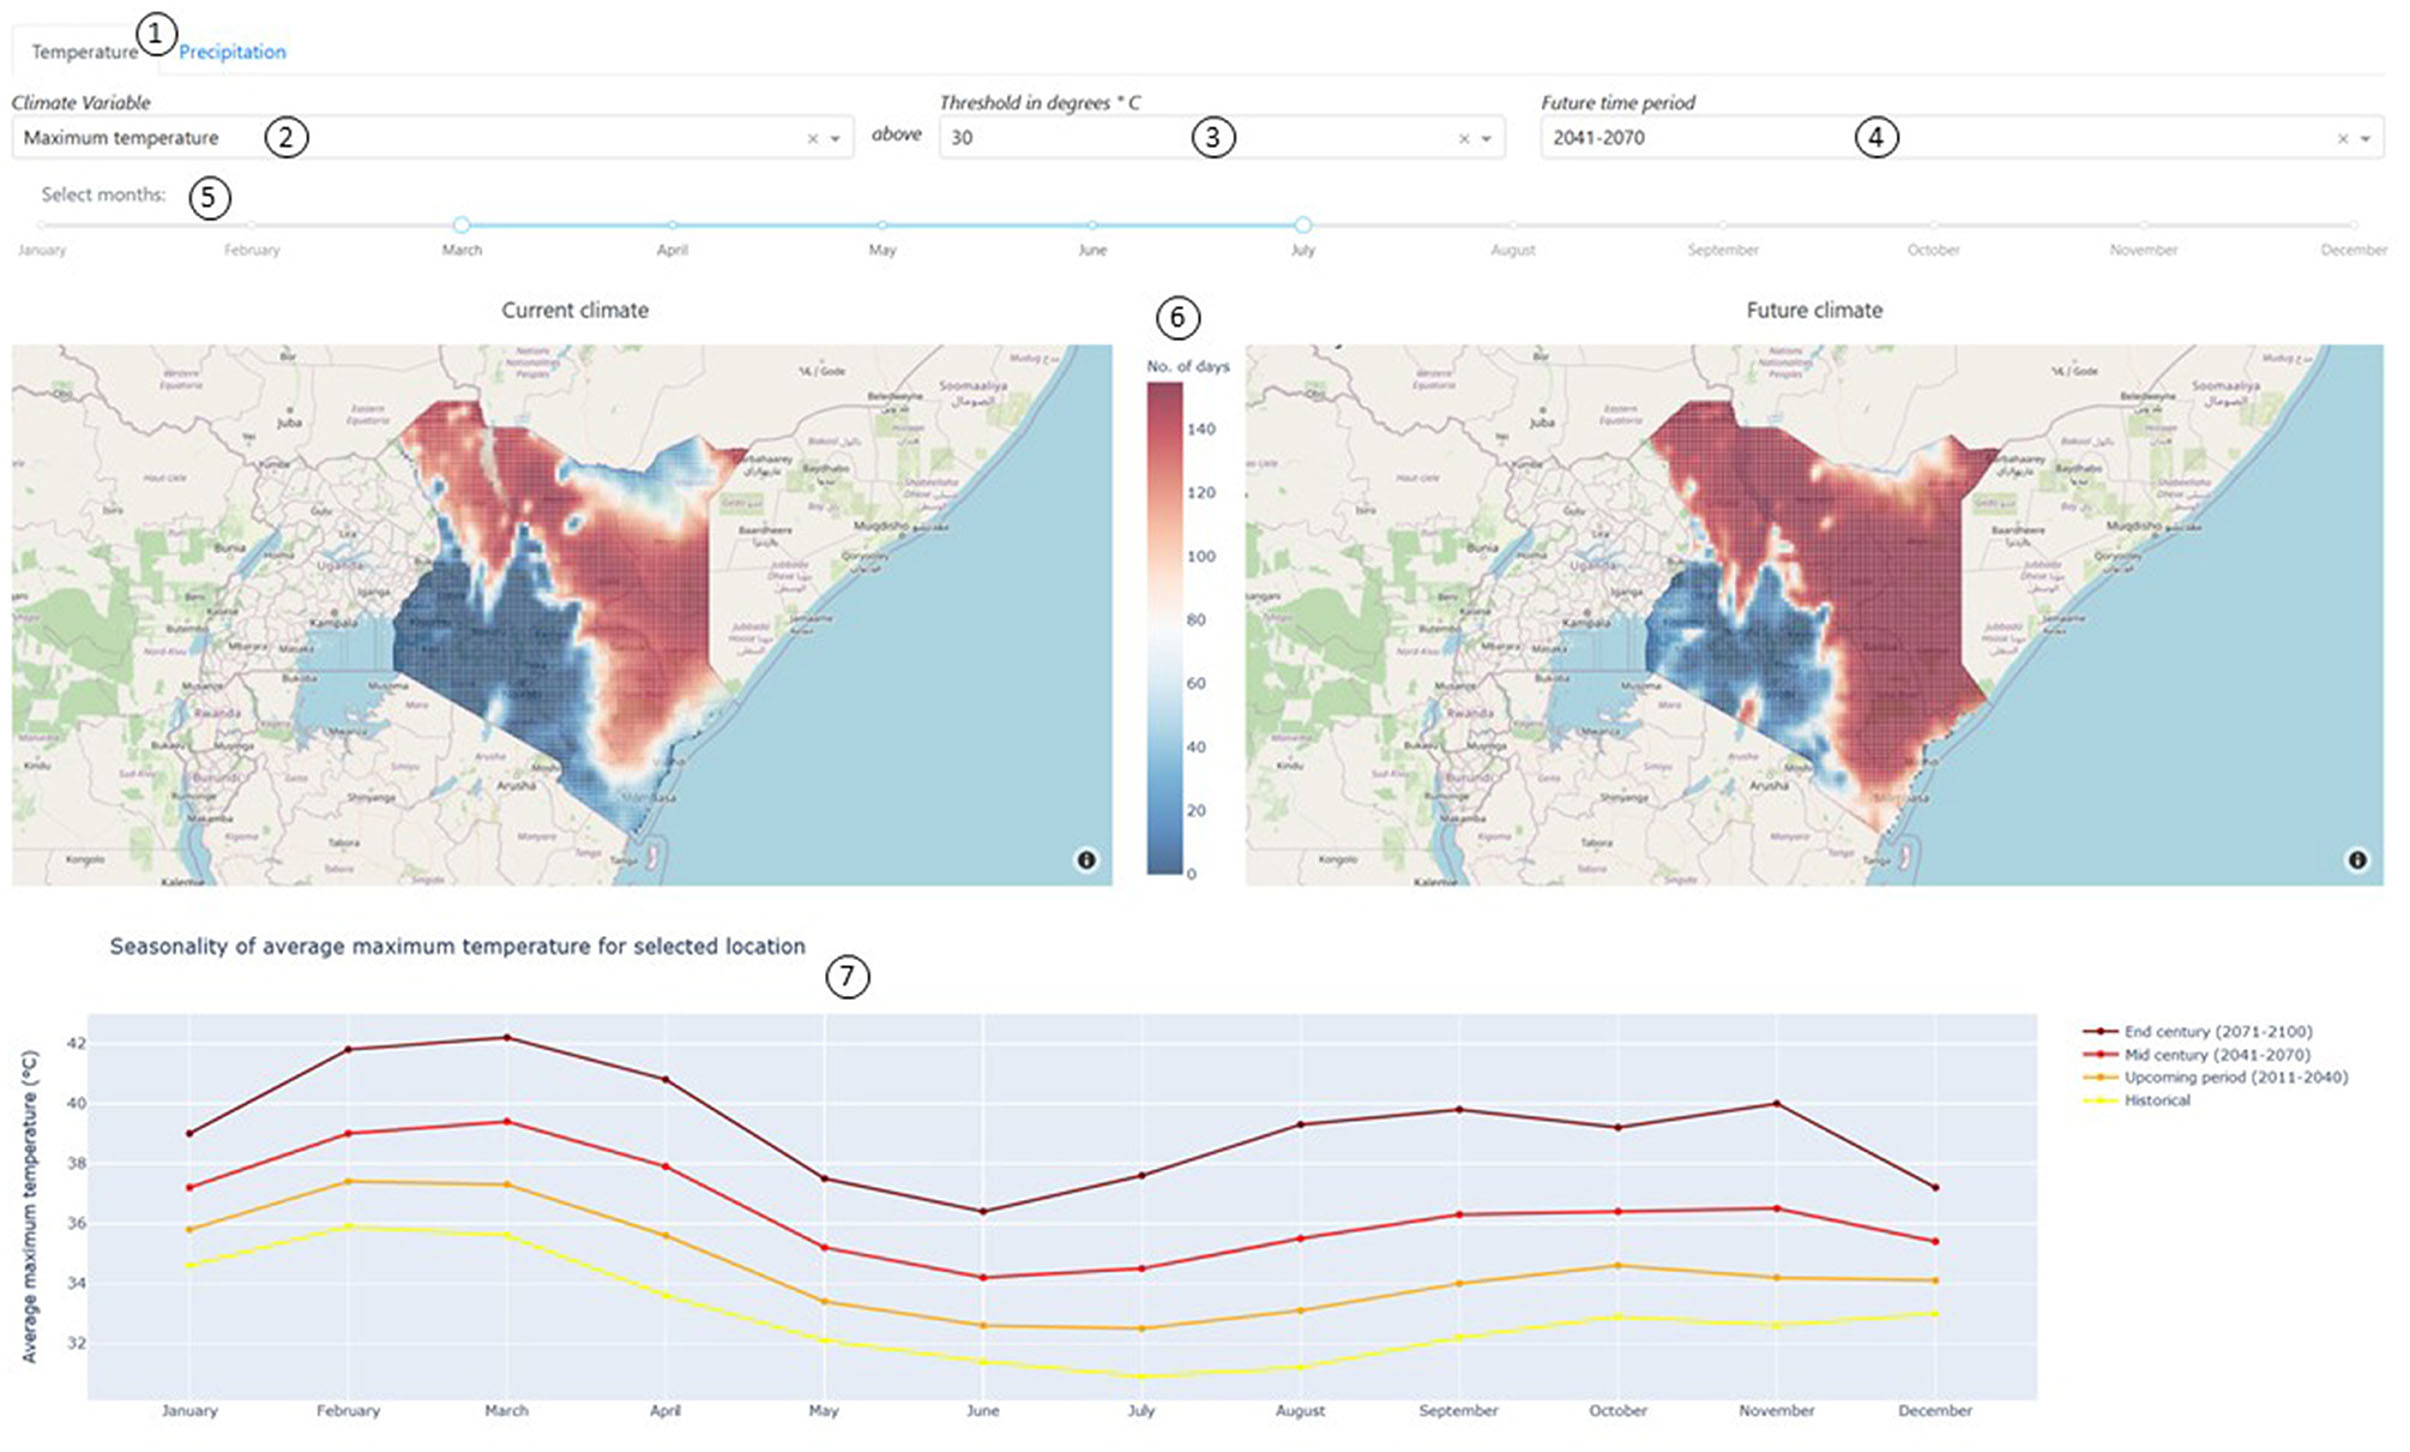2410x1452 pixels.
Task: Toggle Upcoming period (2011-2040) legend series
Action: [x=2215, y=1077]
